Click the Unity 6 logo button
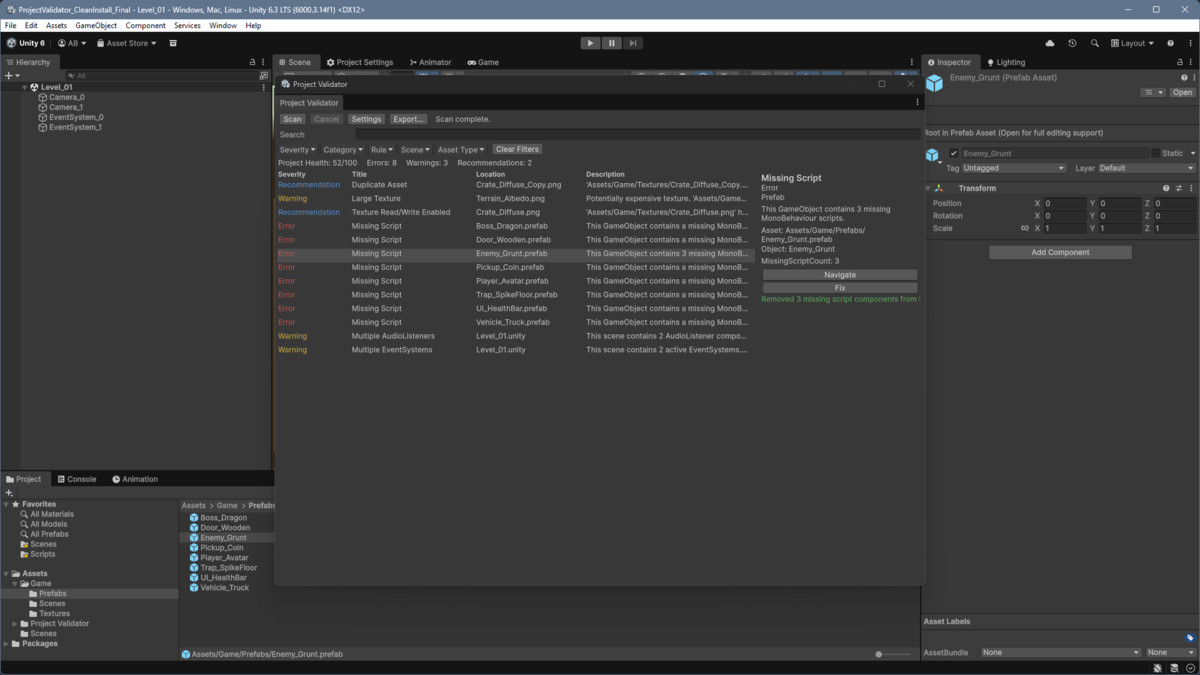Viewport: 1200px width, 675px height. [x=26, y=43]
